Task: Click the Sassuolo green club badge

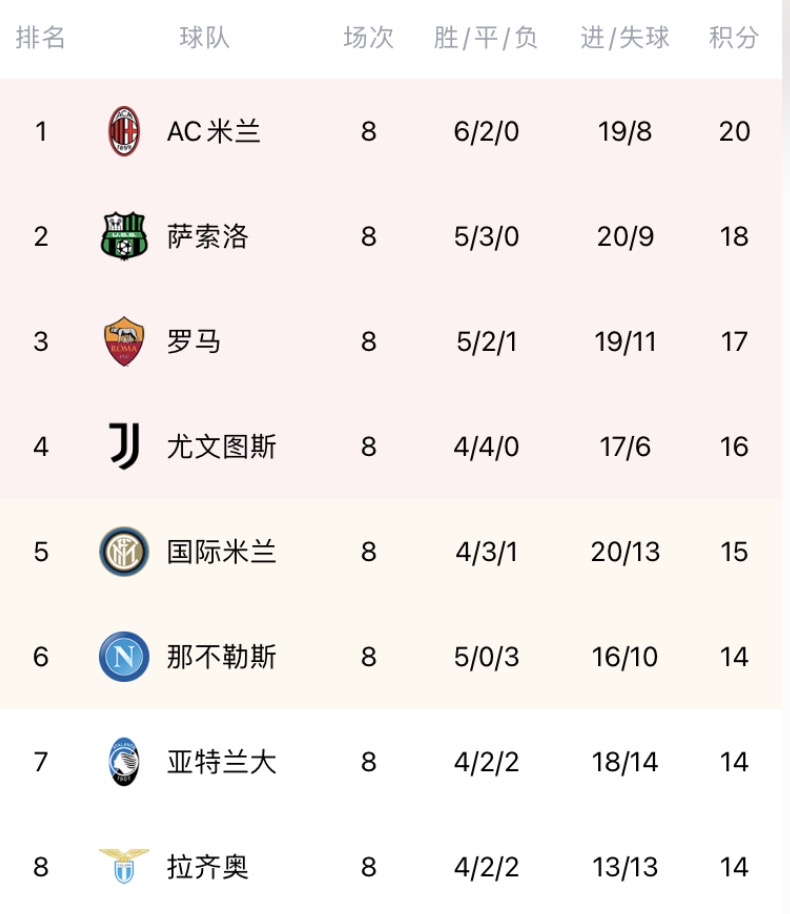Action: click(124, 236)
